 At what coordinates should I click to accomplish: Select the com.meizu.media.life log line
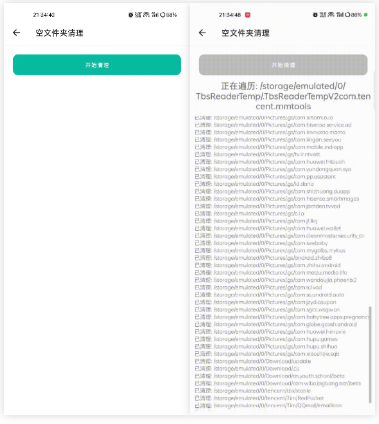click(271, 273)
